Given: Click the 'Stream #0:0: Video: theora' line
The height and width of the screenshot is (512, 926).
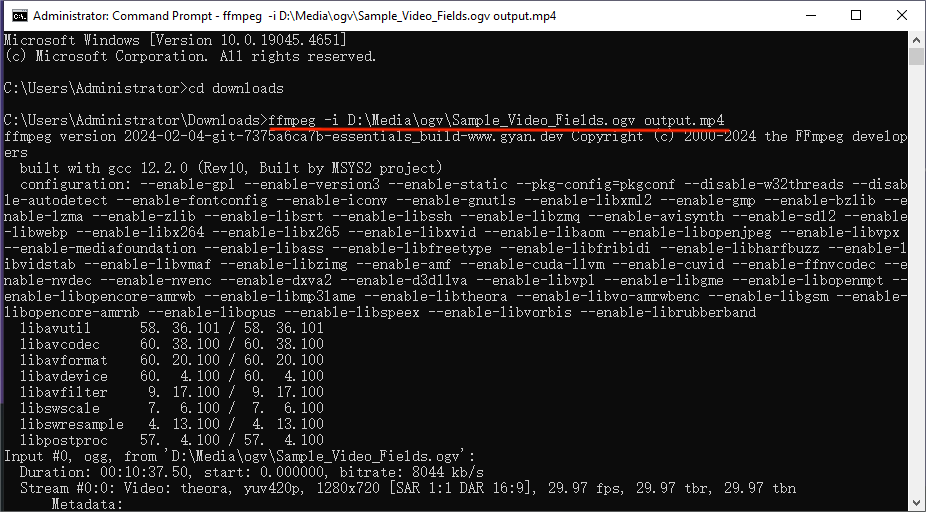Looking at the screenshot, I should pos(407,488).
